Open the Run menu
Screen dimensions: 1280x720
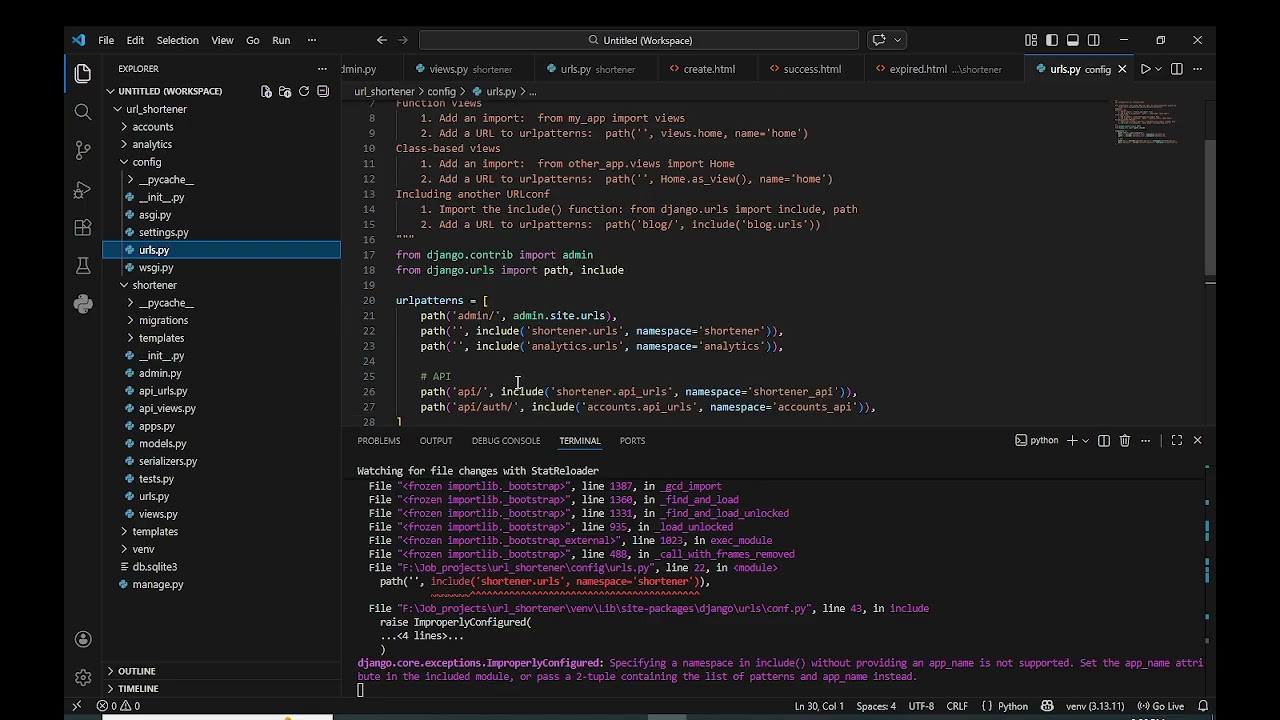pyautogui.click(x=281, y=40)
